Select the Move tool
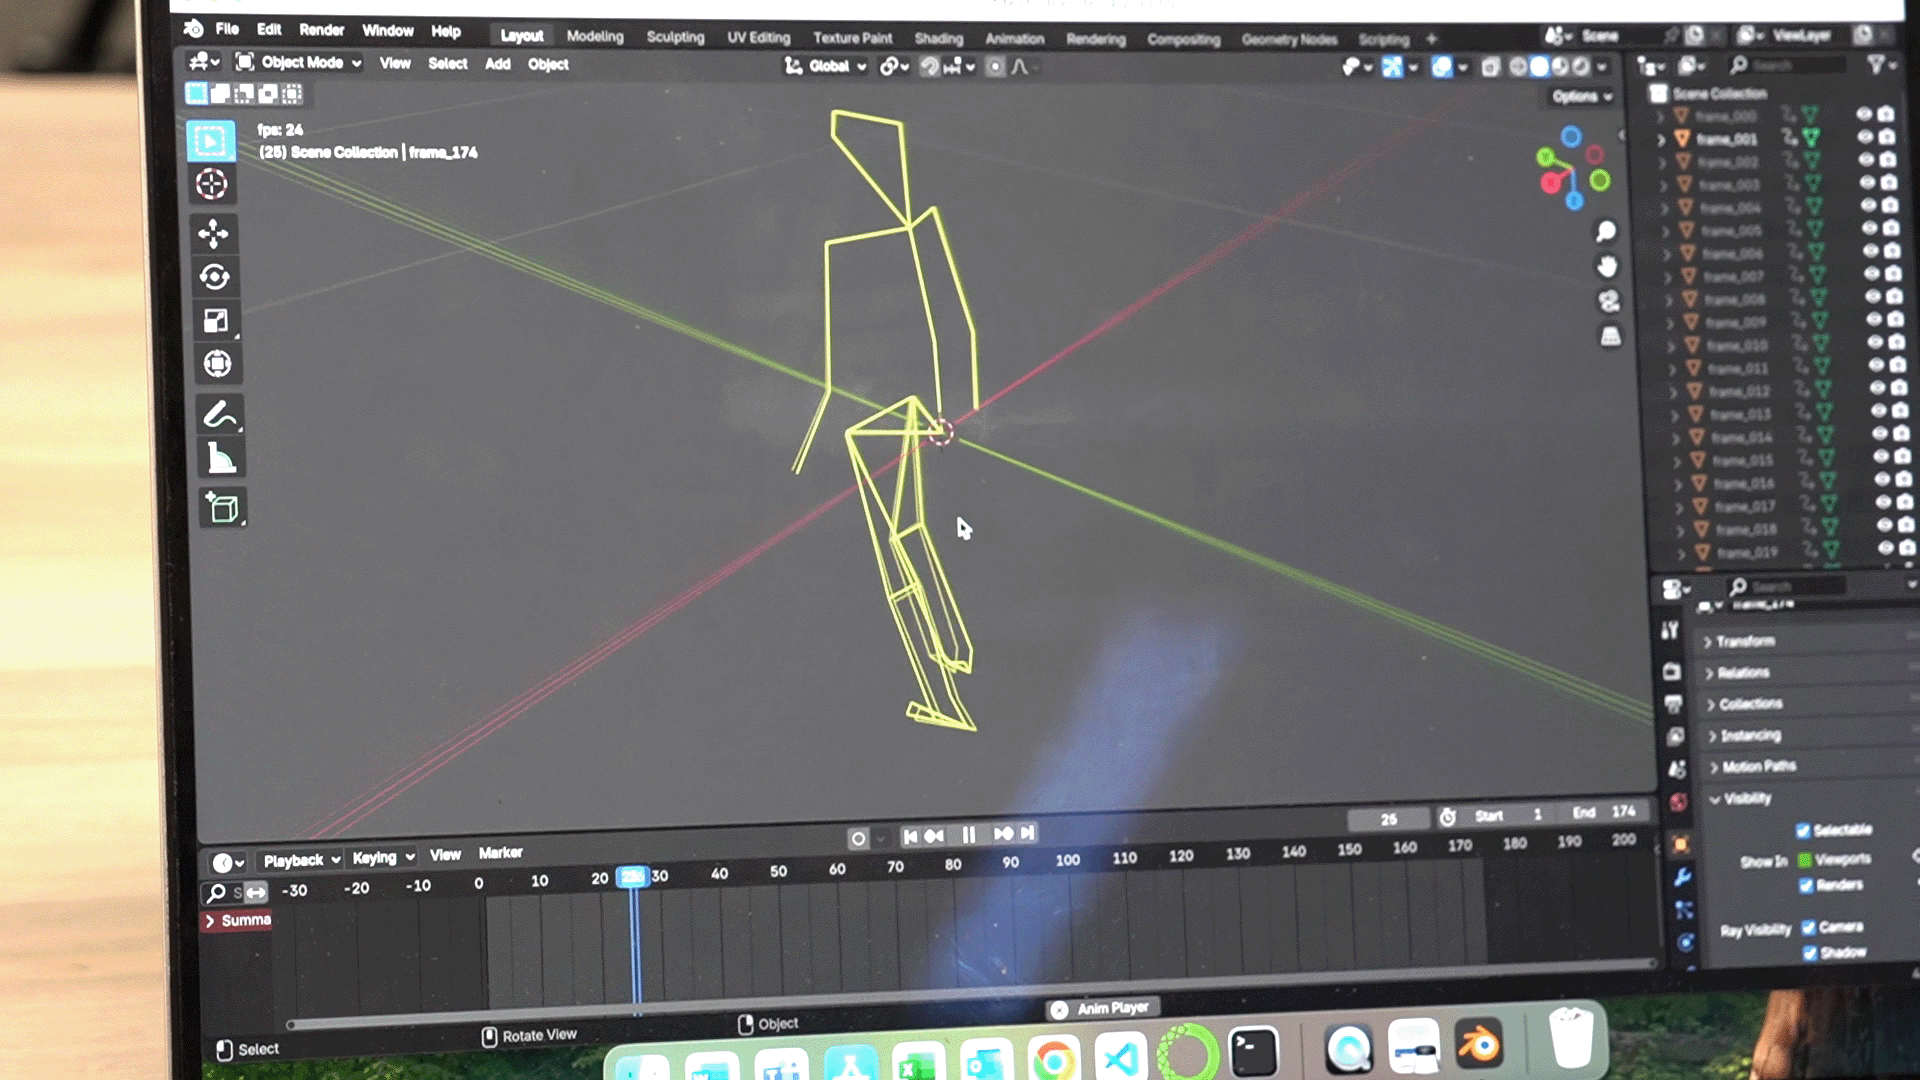 click(212, 234)
